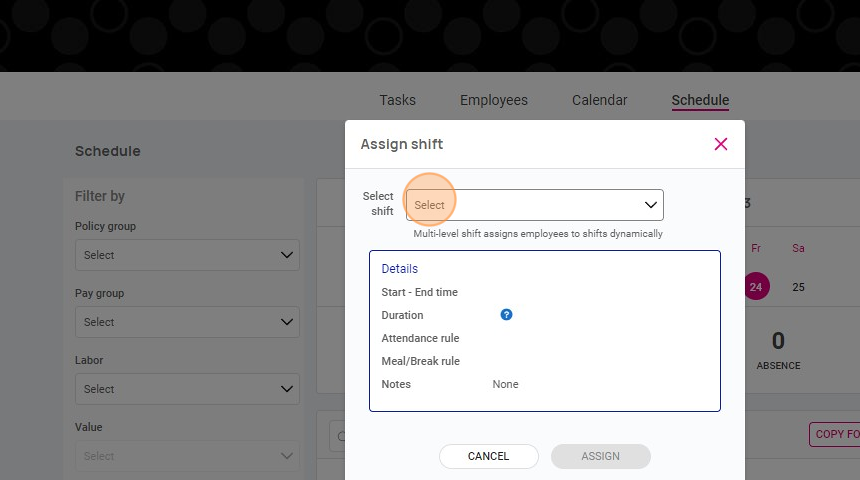Viewport: 860px width, 480px height.
Task: Expand the Policy group dropdown
Action: (188, 255)
